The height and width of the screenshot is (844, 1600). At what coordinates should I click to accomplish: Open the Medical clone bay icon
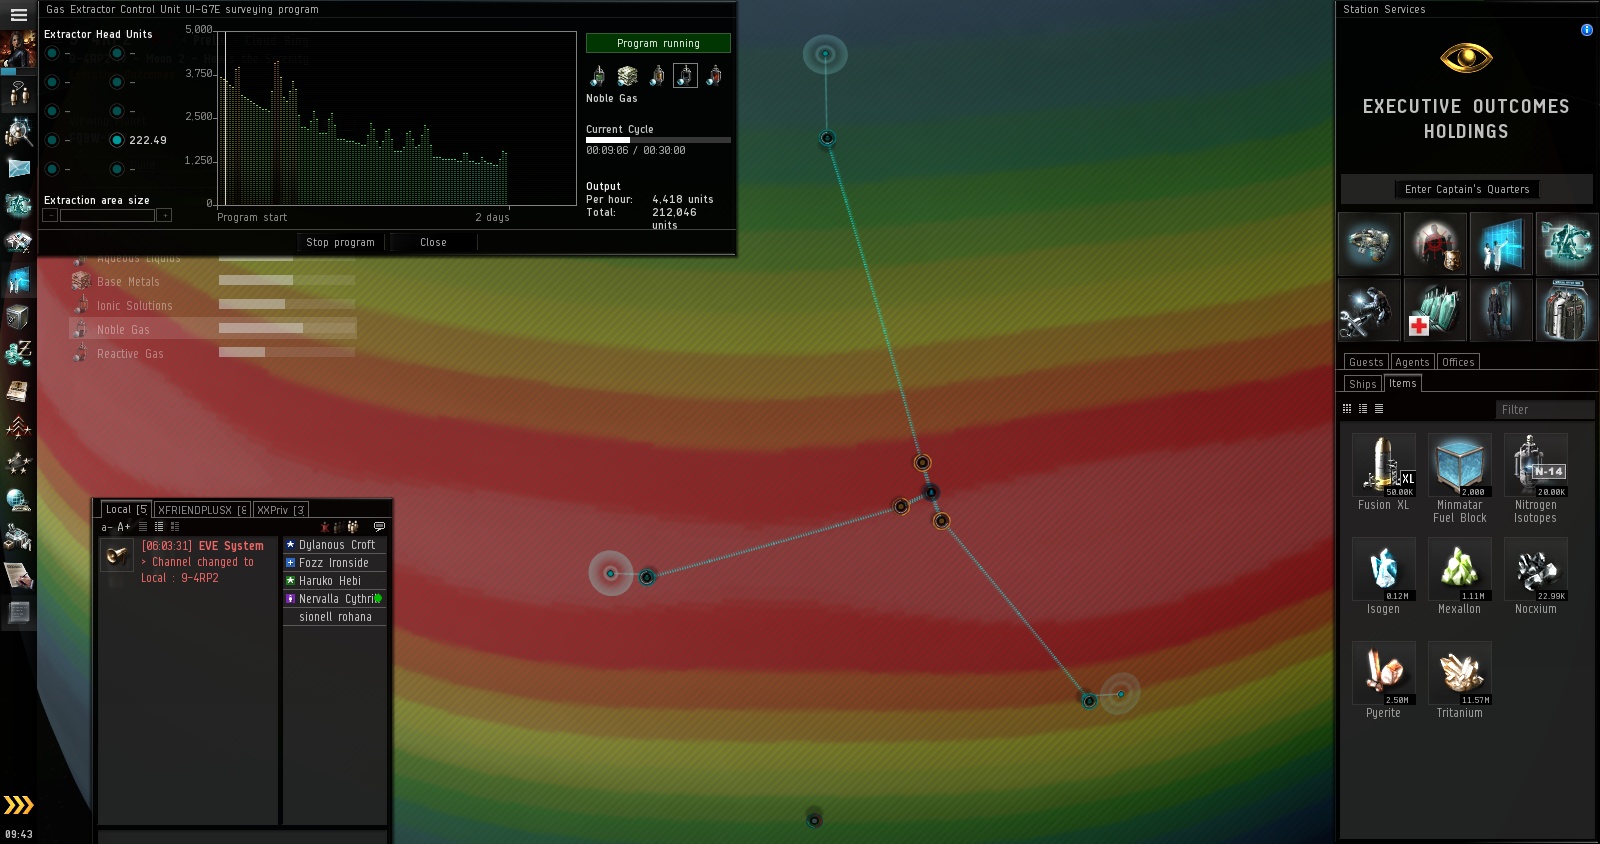[x=1435, y=309]
